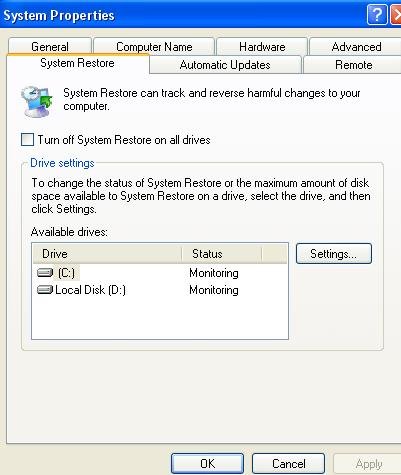Confirm with the OK button
401x475 pixels.
tap(207, 464)
